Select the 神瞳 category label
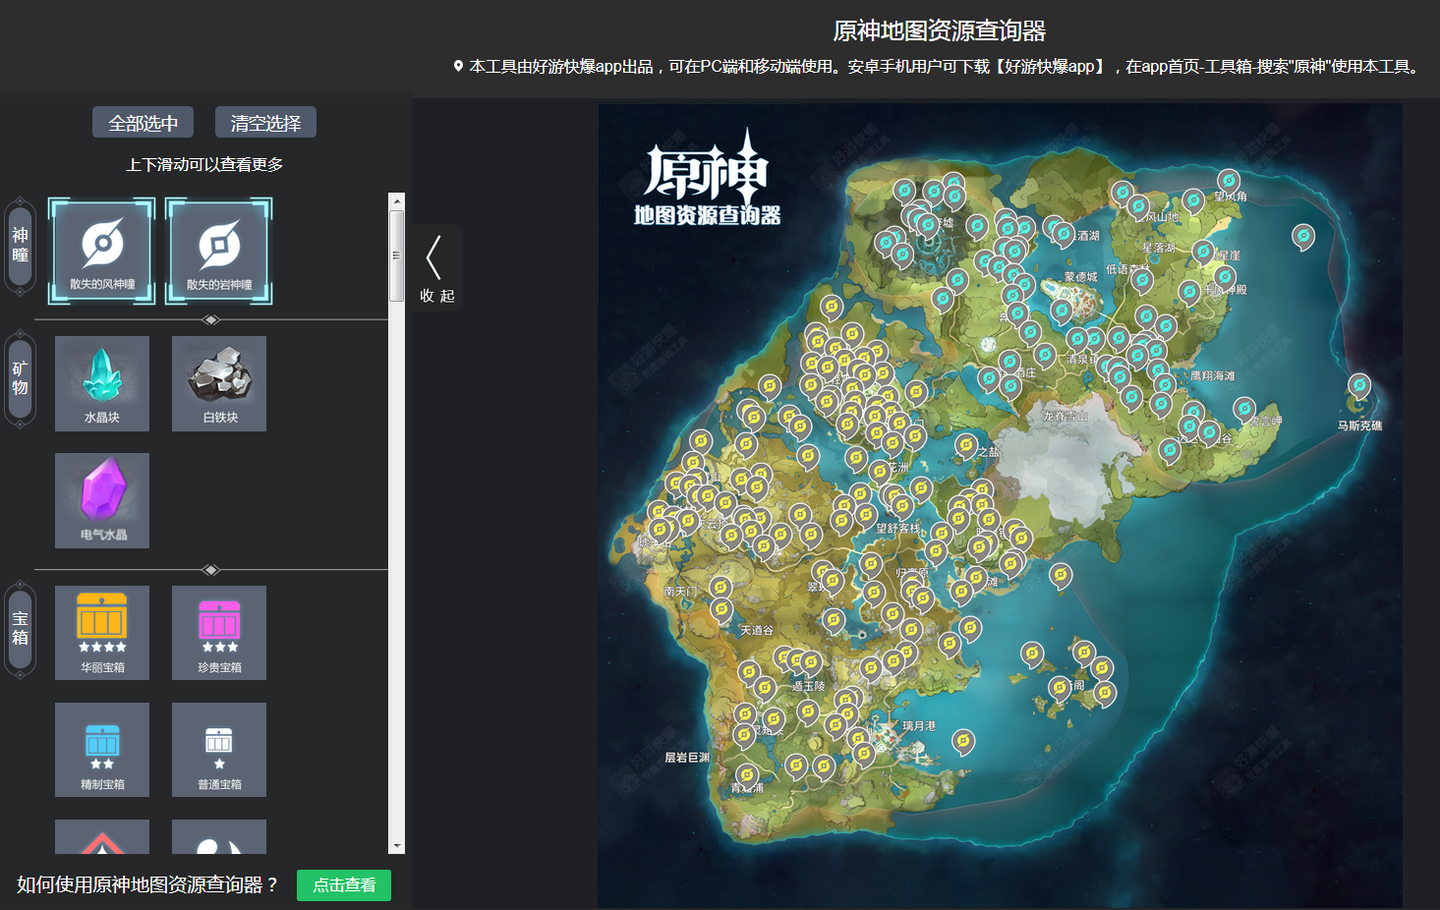Viewport: 1440px width, 910px height. click(20, 245)
